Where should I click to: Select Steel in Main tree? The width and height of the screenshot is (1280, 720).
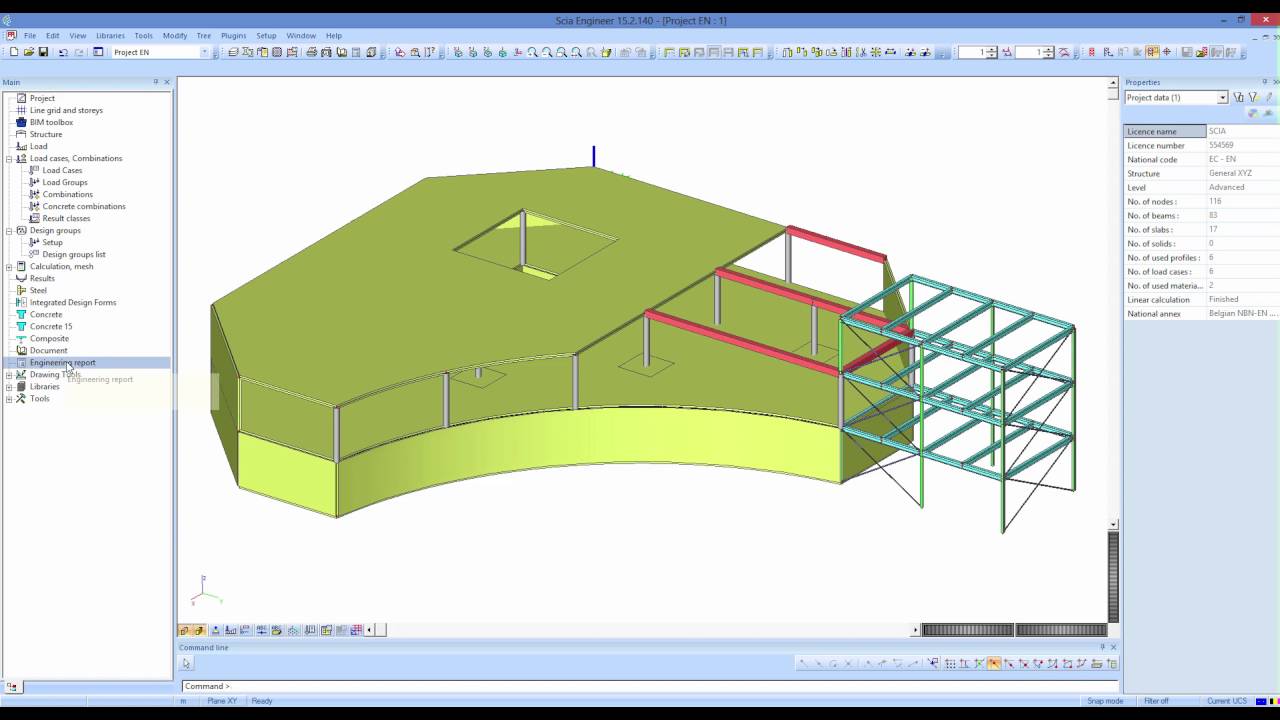pos(38,290)
